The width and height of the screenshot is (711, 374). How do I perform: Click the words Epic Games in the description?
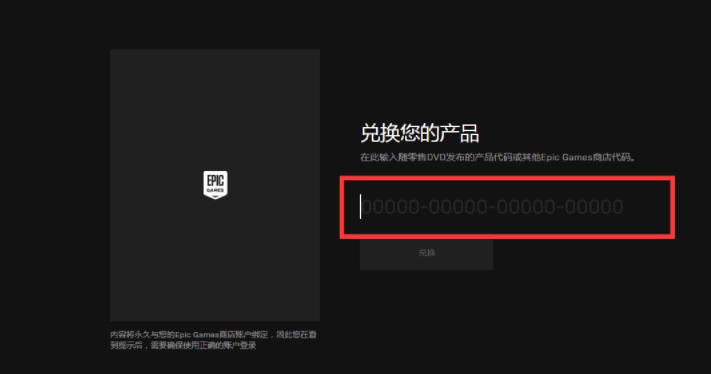567,157
